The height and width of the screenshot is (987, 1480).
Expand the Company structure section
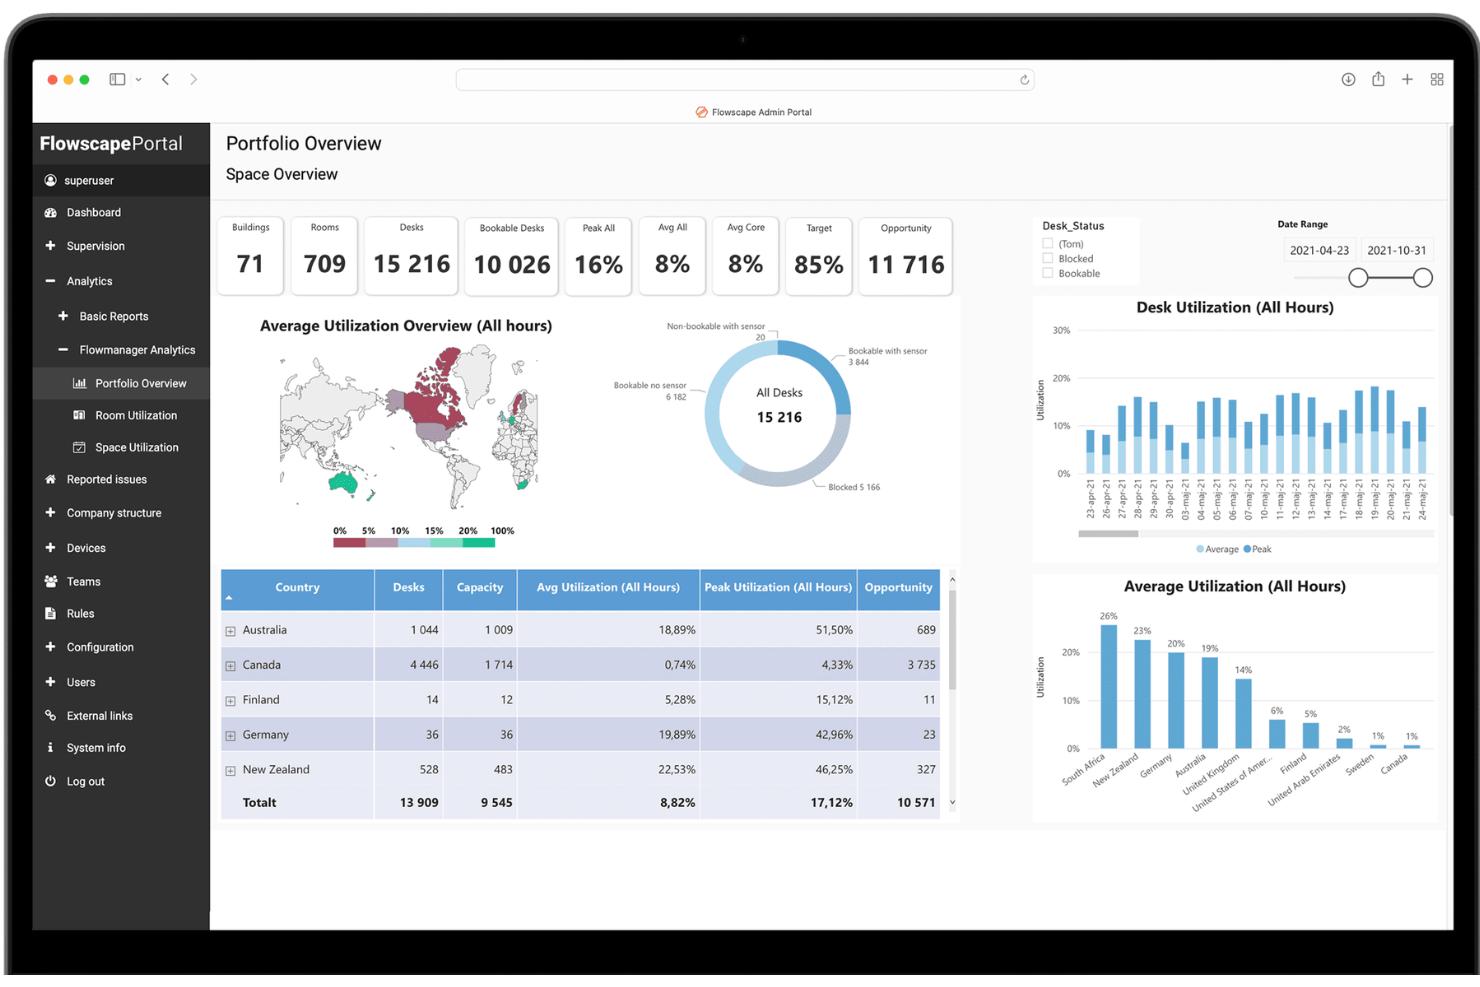coord(50,512)
